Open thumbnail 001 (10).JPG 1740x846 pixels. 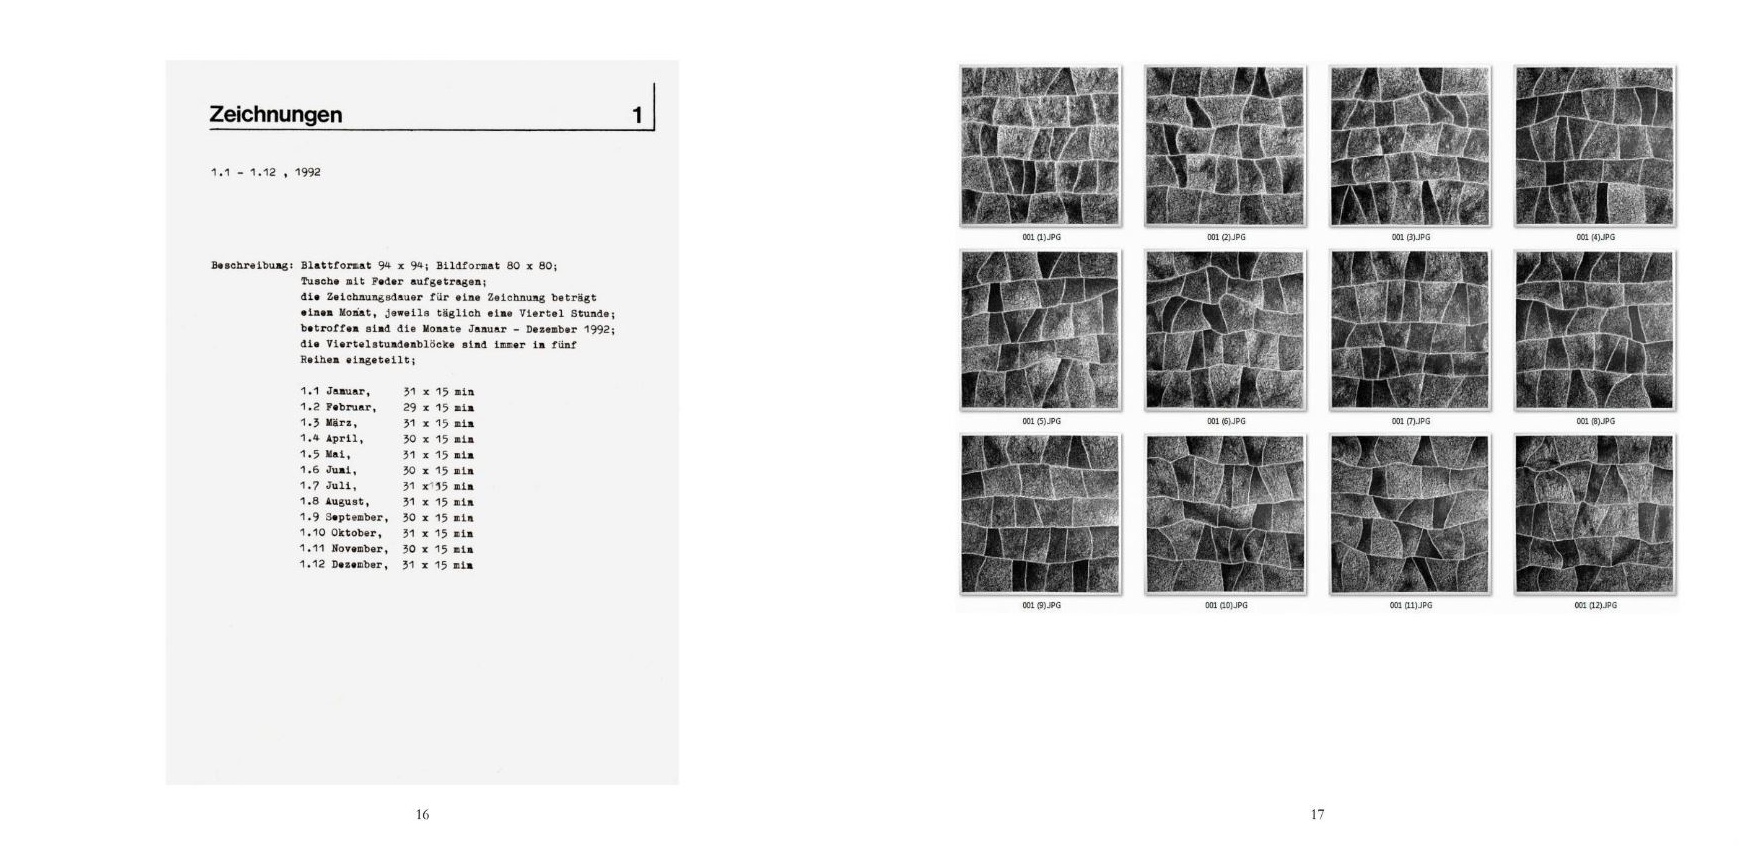[x=1225, y=514]
